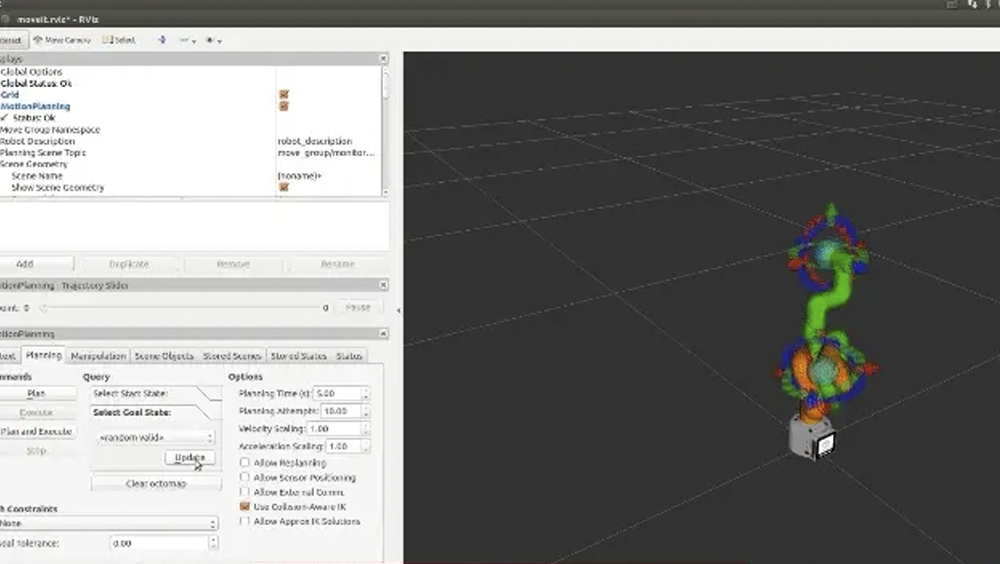Click the Planning Attempts stepper arrows
1000x564 pixels.
click(x=365, y=412)
